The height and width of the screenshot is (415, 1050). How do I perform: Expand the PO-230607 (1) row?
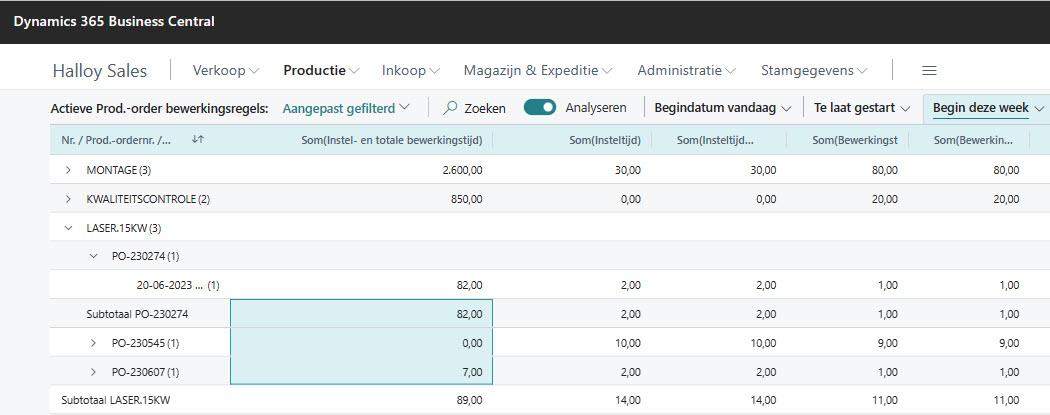(x=94, y=372)
